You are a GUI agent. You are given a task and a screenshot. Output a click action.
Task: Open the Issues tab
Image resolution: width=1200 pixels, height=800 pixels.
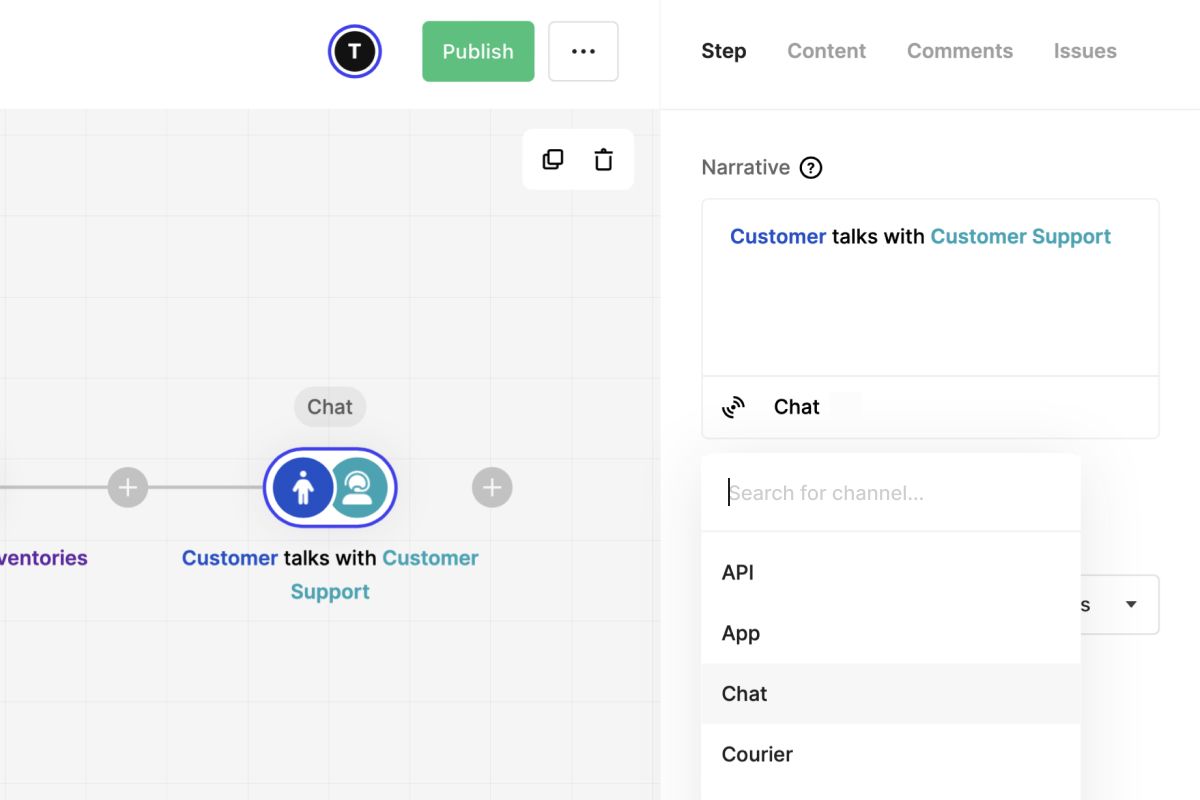1085,51
